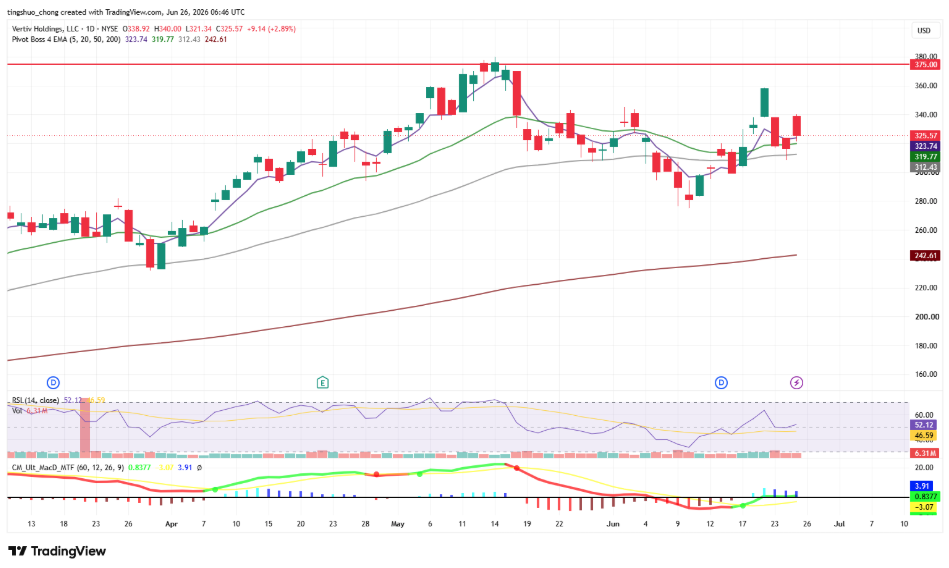Screen dimensions: 949x568
Task: Click the 280.00 price scale label
Action: click(x=926, y=201)
